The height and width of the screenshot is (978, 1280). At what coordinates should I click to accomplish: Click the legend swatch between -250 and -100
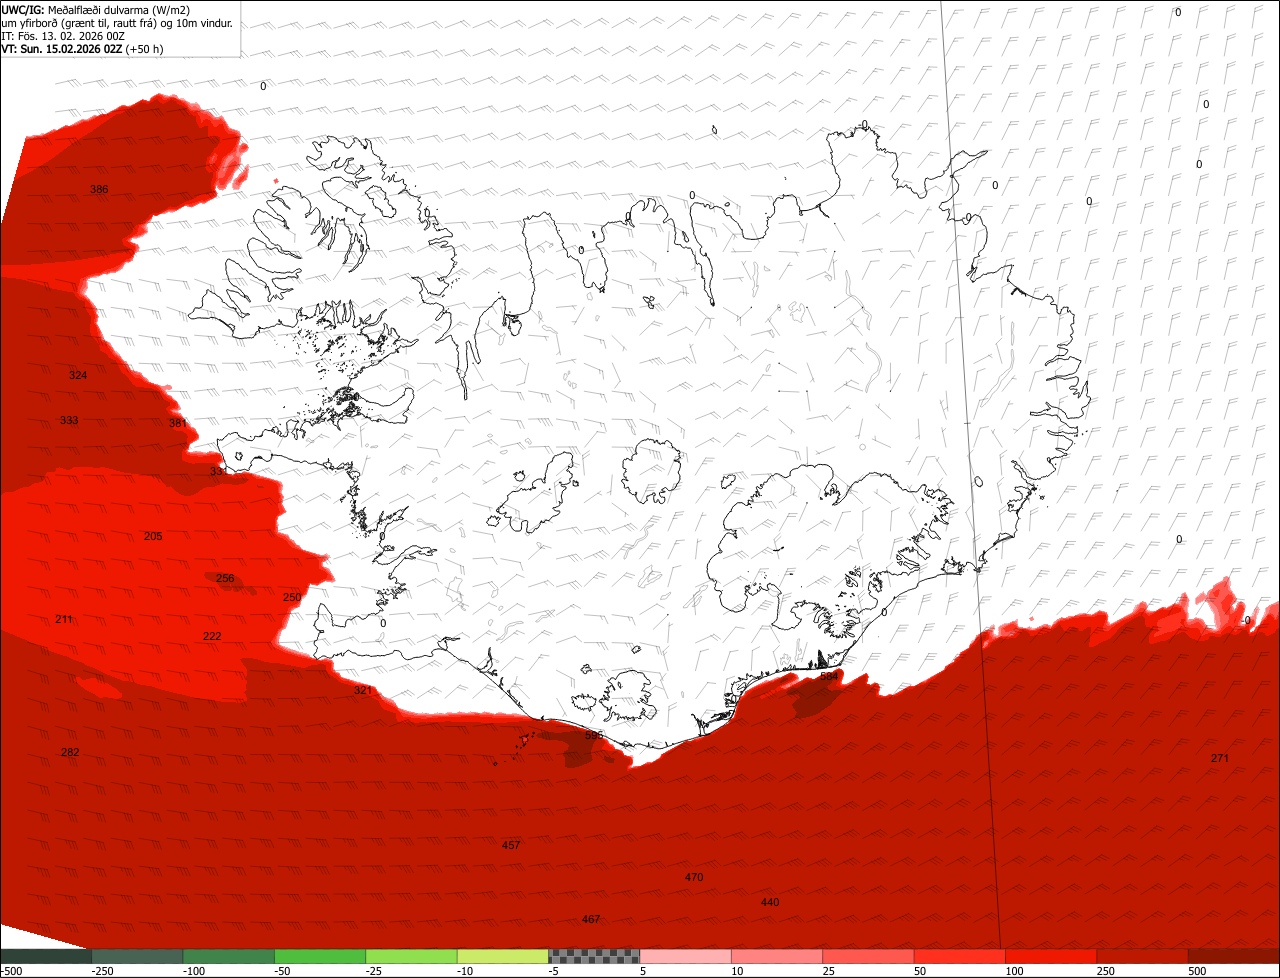(x=137, y=956)
